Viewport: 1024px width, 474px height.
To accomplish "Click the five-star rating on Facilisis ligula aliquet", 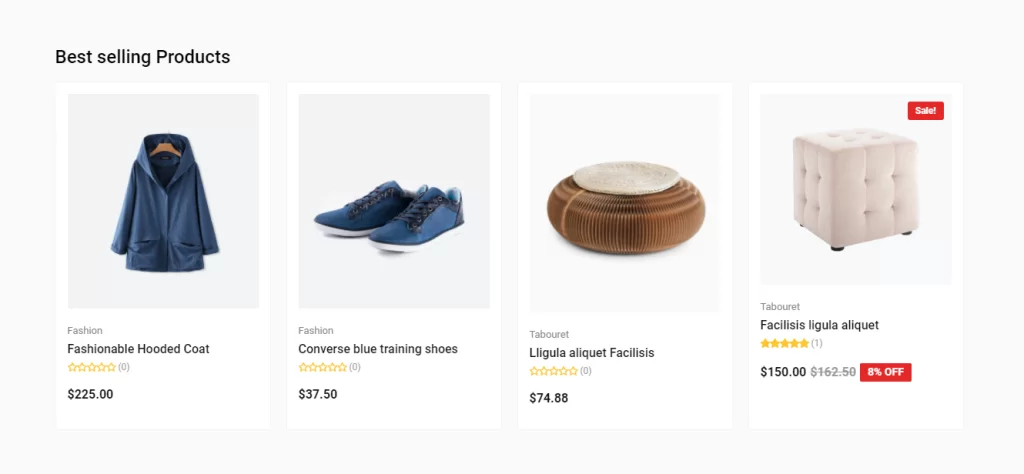I will [x=784, y=343].
